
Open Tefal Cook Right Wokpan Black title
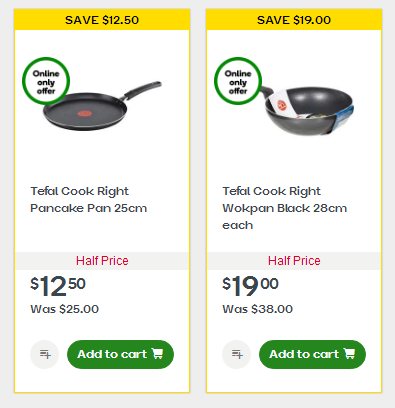click(284, 208)
